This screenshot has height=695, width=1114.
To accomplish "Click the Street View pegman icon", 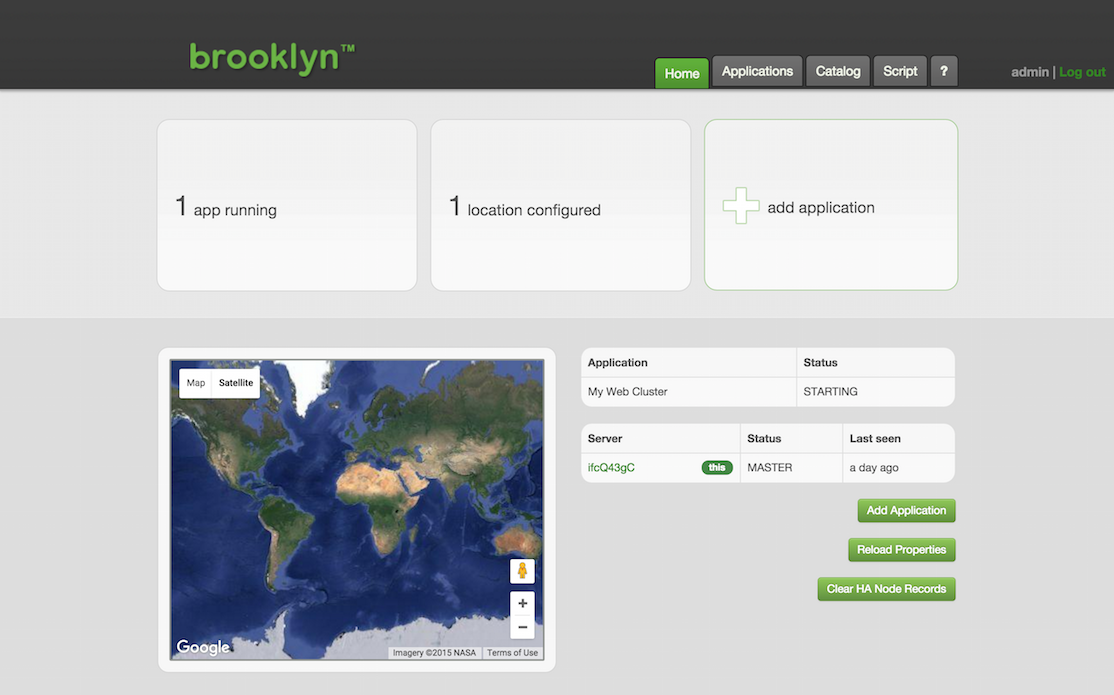I will tap(522, 571).
